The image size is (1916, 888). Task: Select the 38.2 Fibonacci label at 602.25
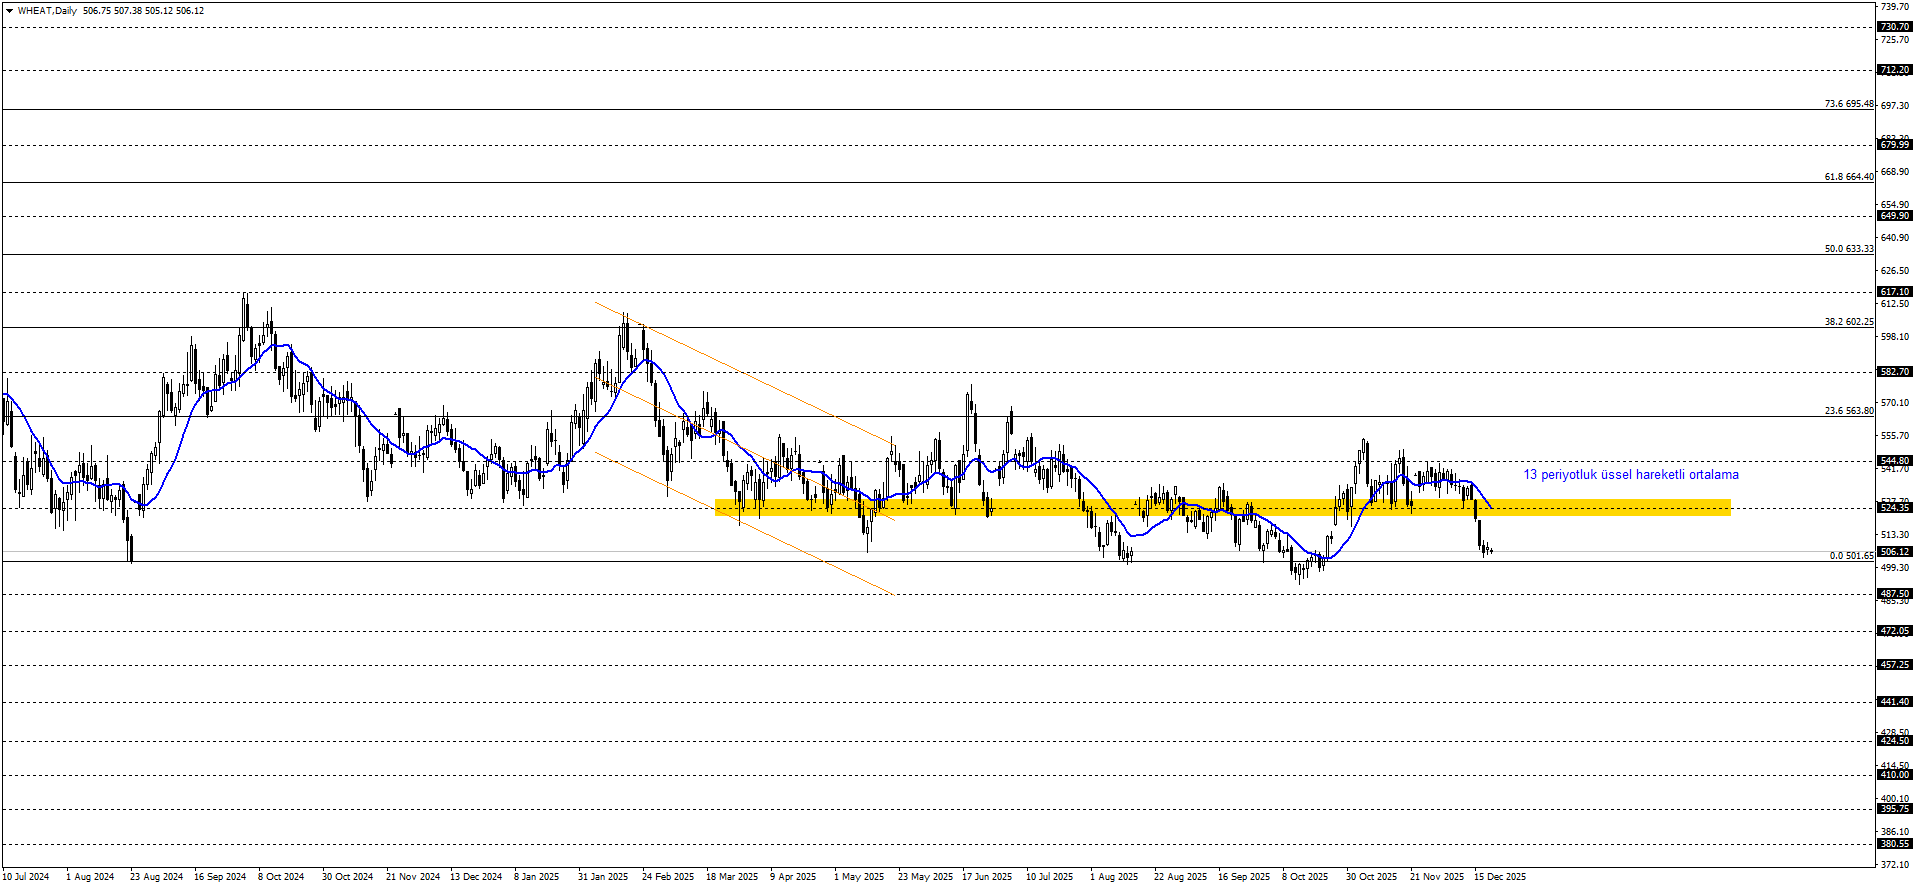click(x=1848, y=322)
